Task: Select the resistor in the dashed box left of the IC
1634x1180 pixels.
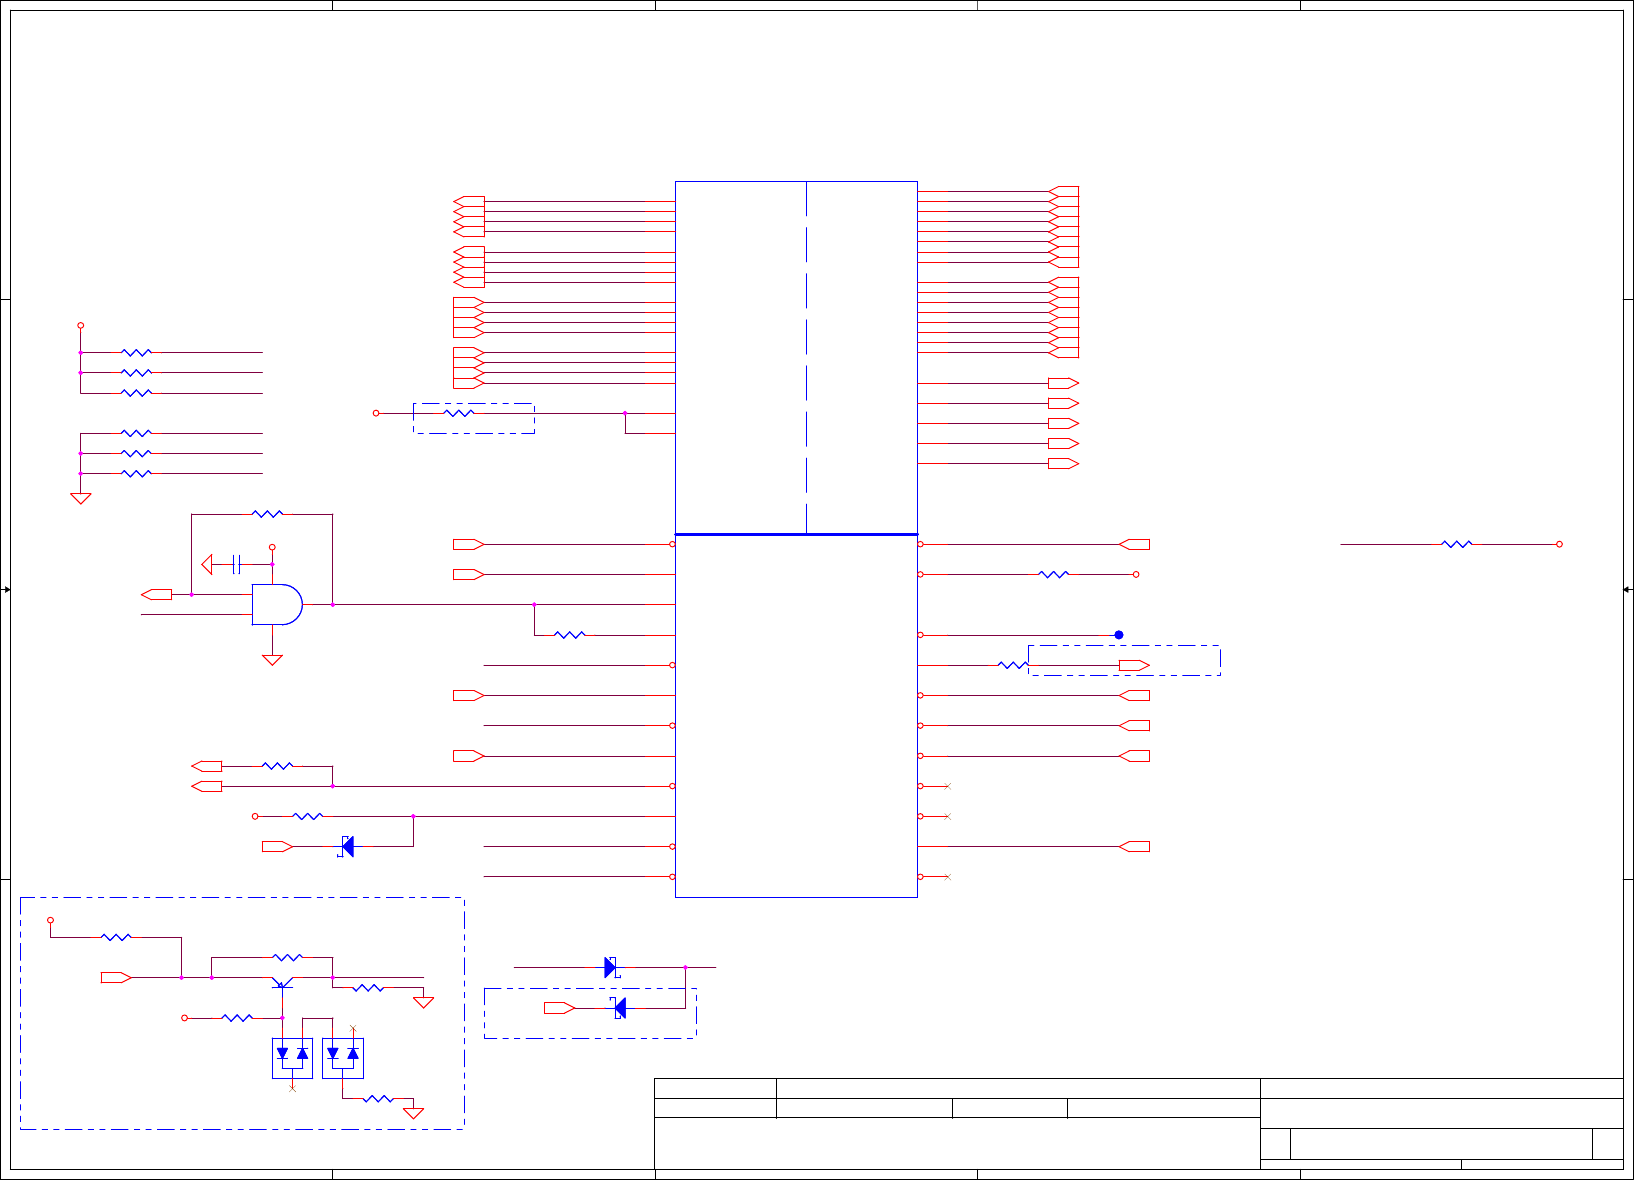Action: pyautogui.click(x=459, y=413)
